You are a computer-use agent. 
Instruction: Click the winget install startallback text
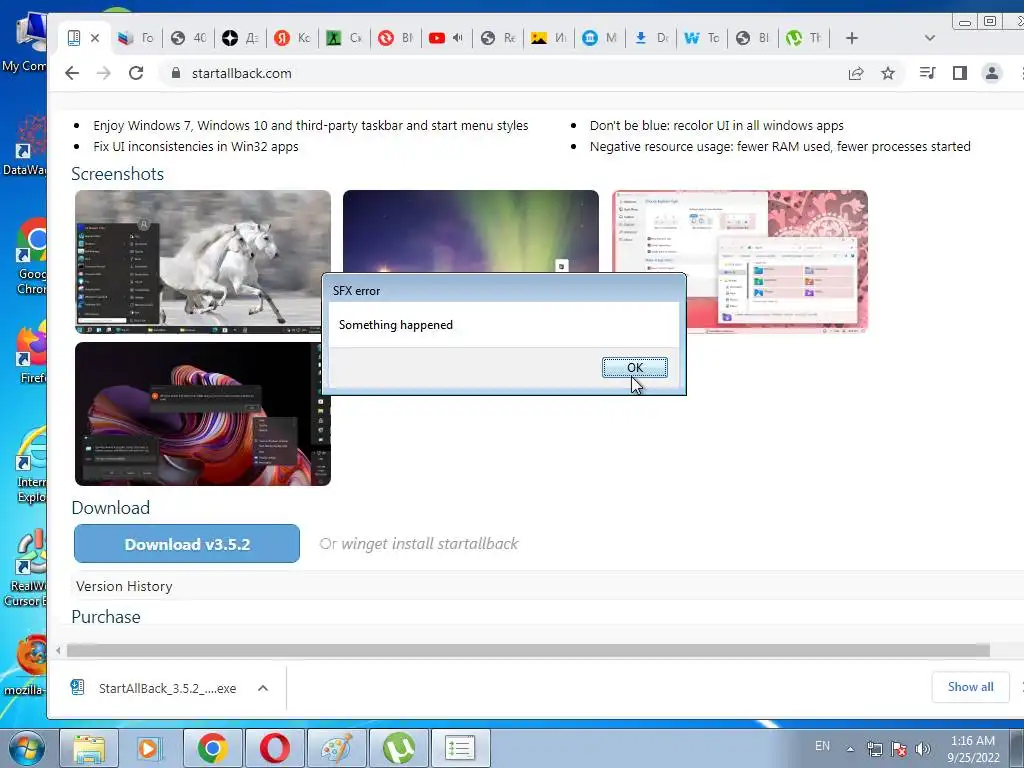point(430,544)
